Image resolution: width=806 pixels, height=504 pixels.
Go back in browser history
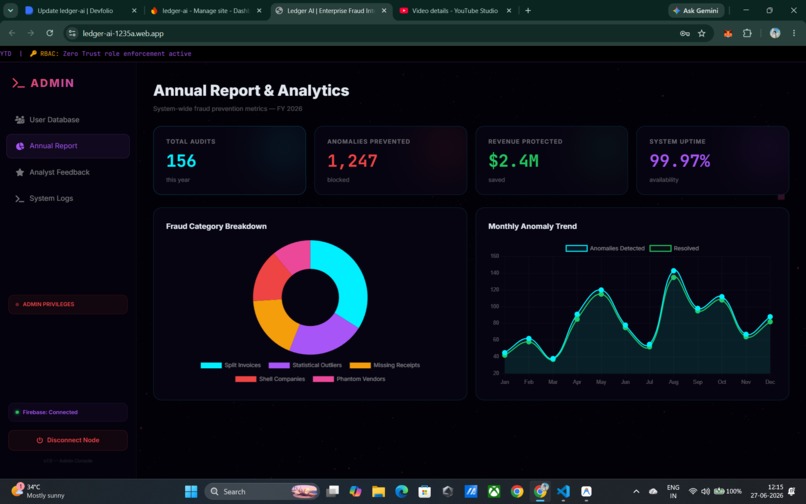point(12,33)
